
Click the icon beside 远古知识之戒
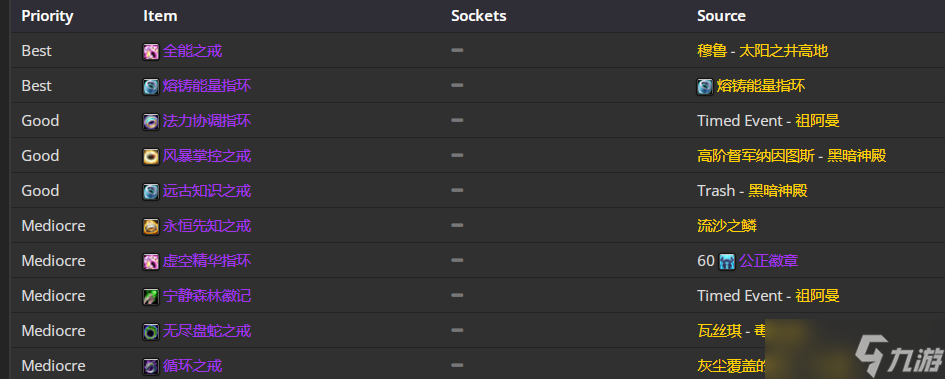[151, 192]
